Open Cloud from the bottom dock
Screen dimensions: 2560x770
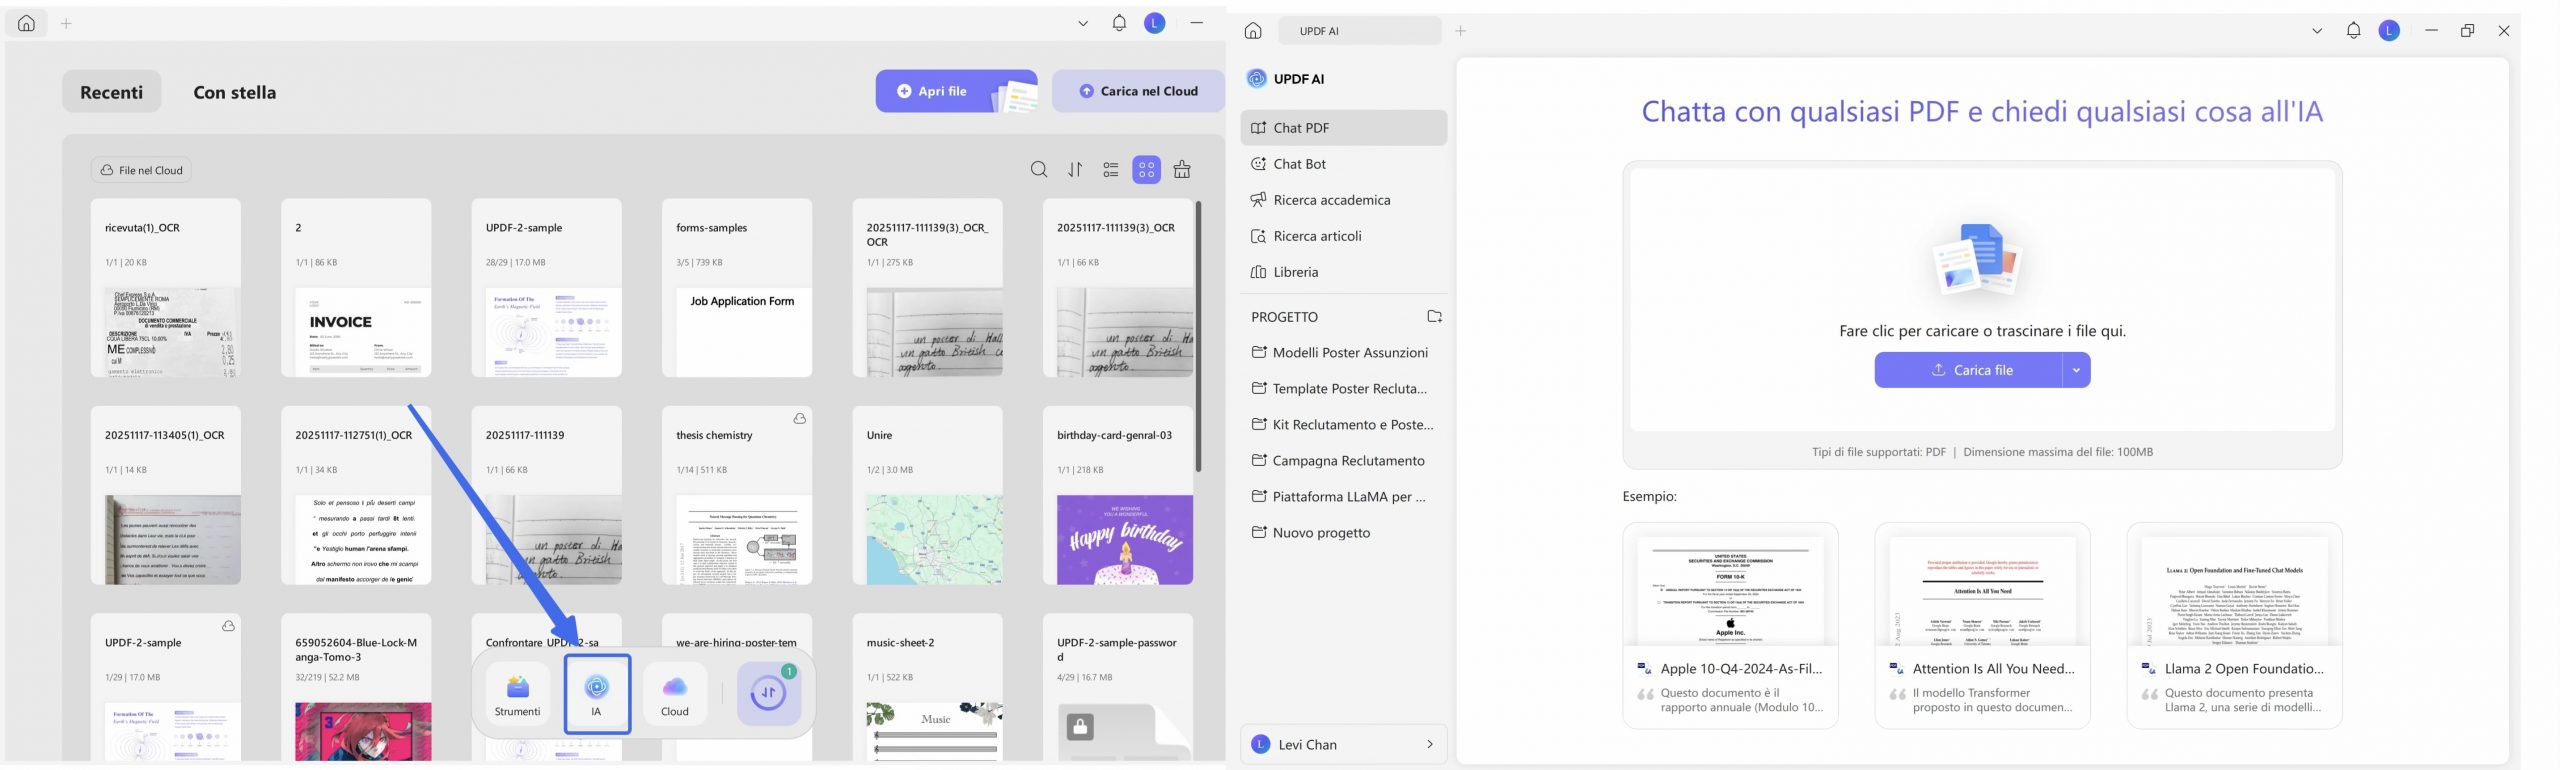(x=675, y=695)
